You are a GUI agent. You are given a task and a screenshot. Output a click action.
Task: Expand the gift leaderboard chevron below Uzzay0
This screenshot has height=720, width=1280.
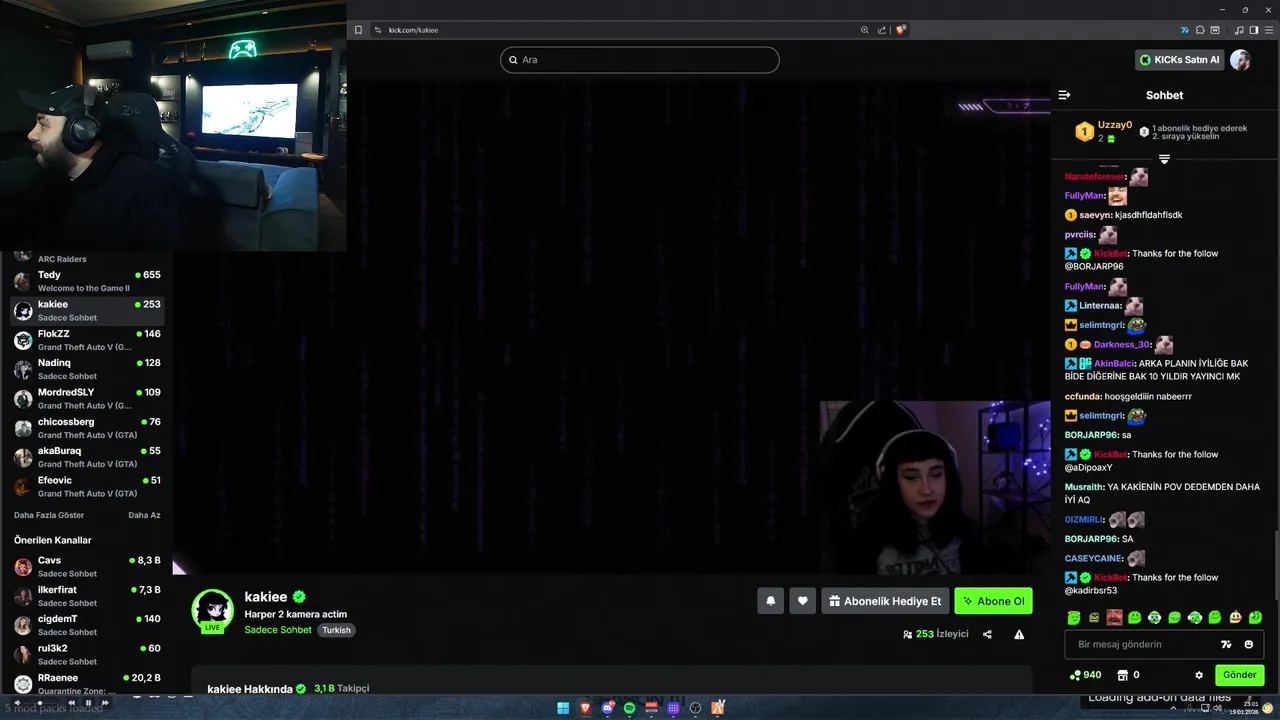click(1164, 159)
